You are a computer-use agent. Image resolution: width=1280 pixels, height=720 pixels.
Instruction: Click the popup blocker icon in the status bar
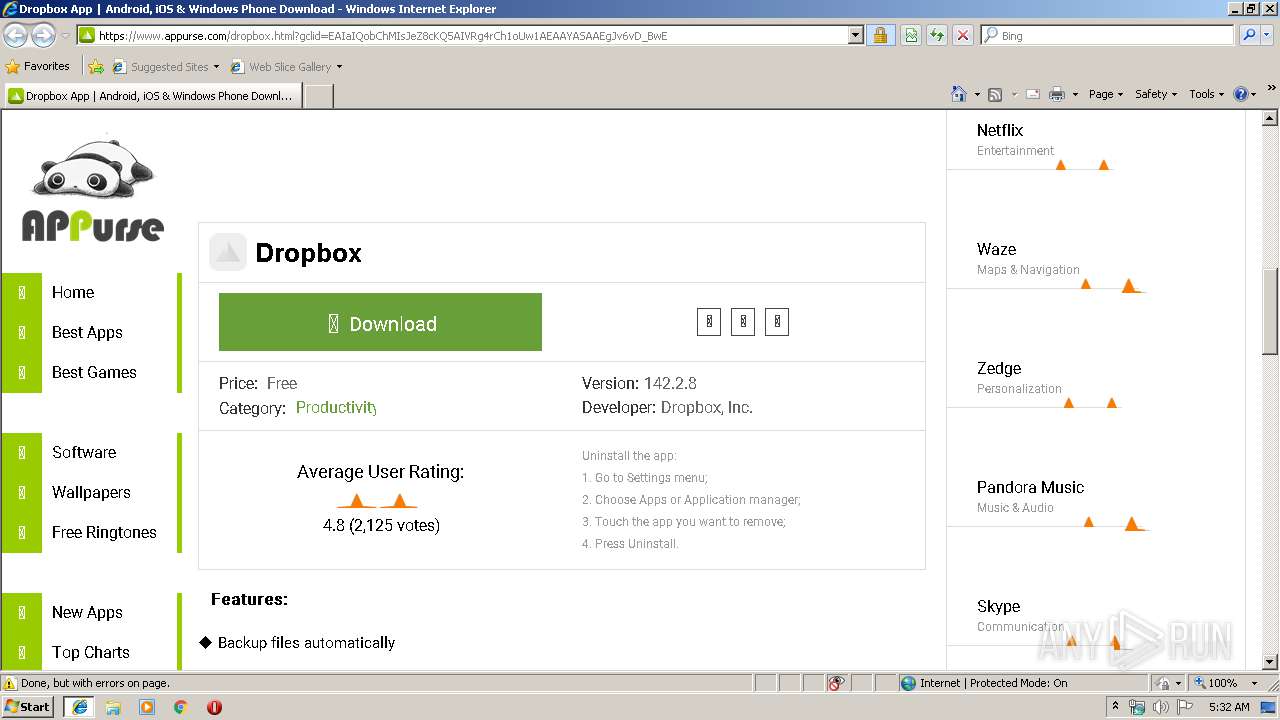click(x=837, y=683)
